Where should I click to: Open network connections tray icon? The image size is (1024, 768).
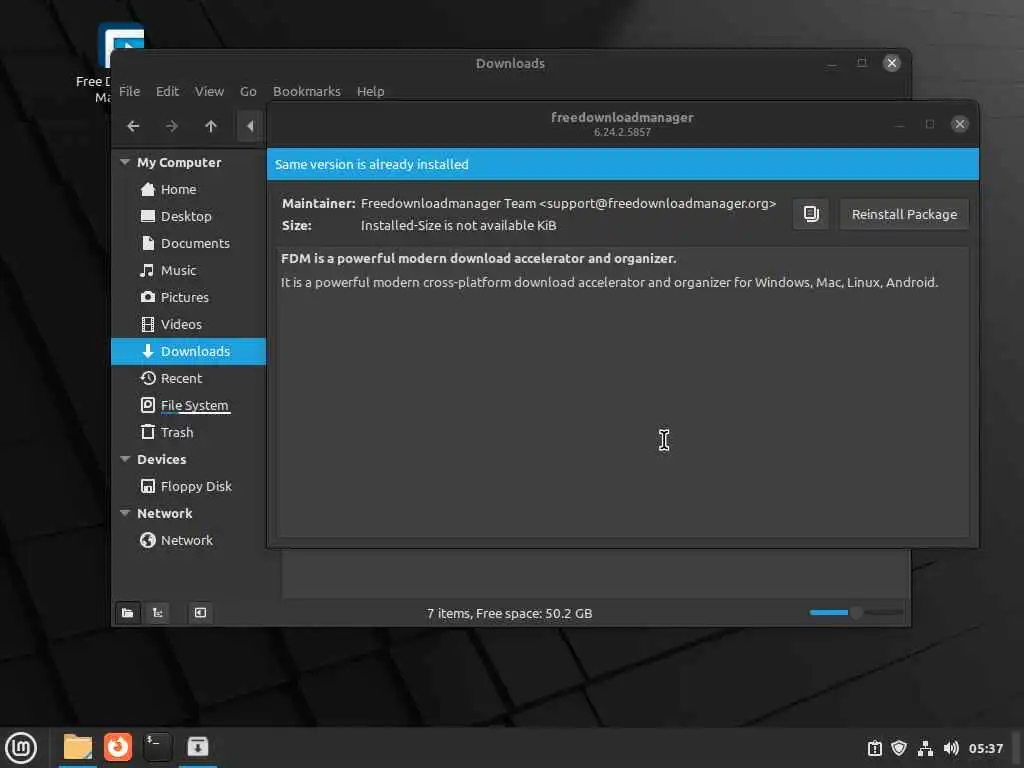coord(925,748)
